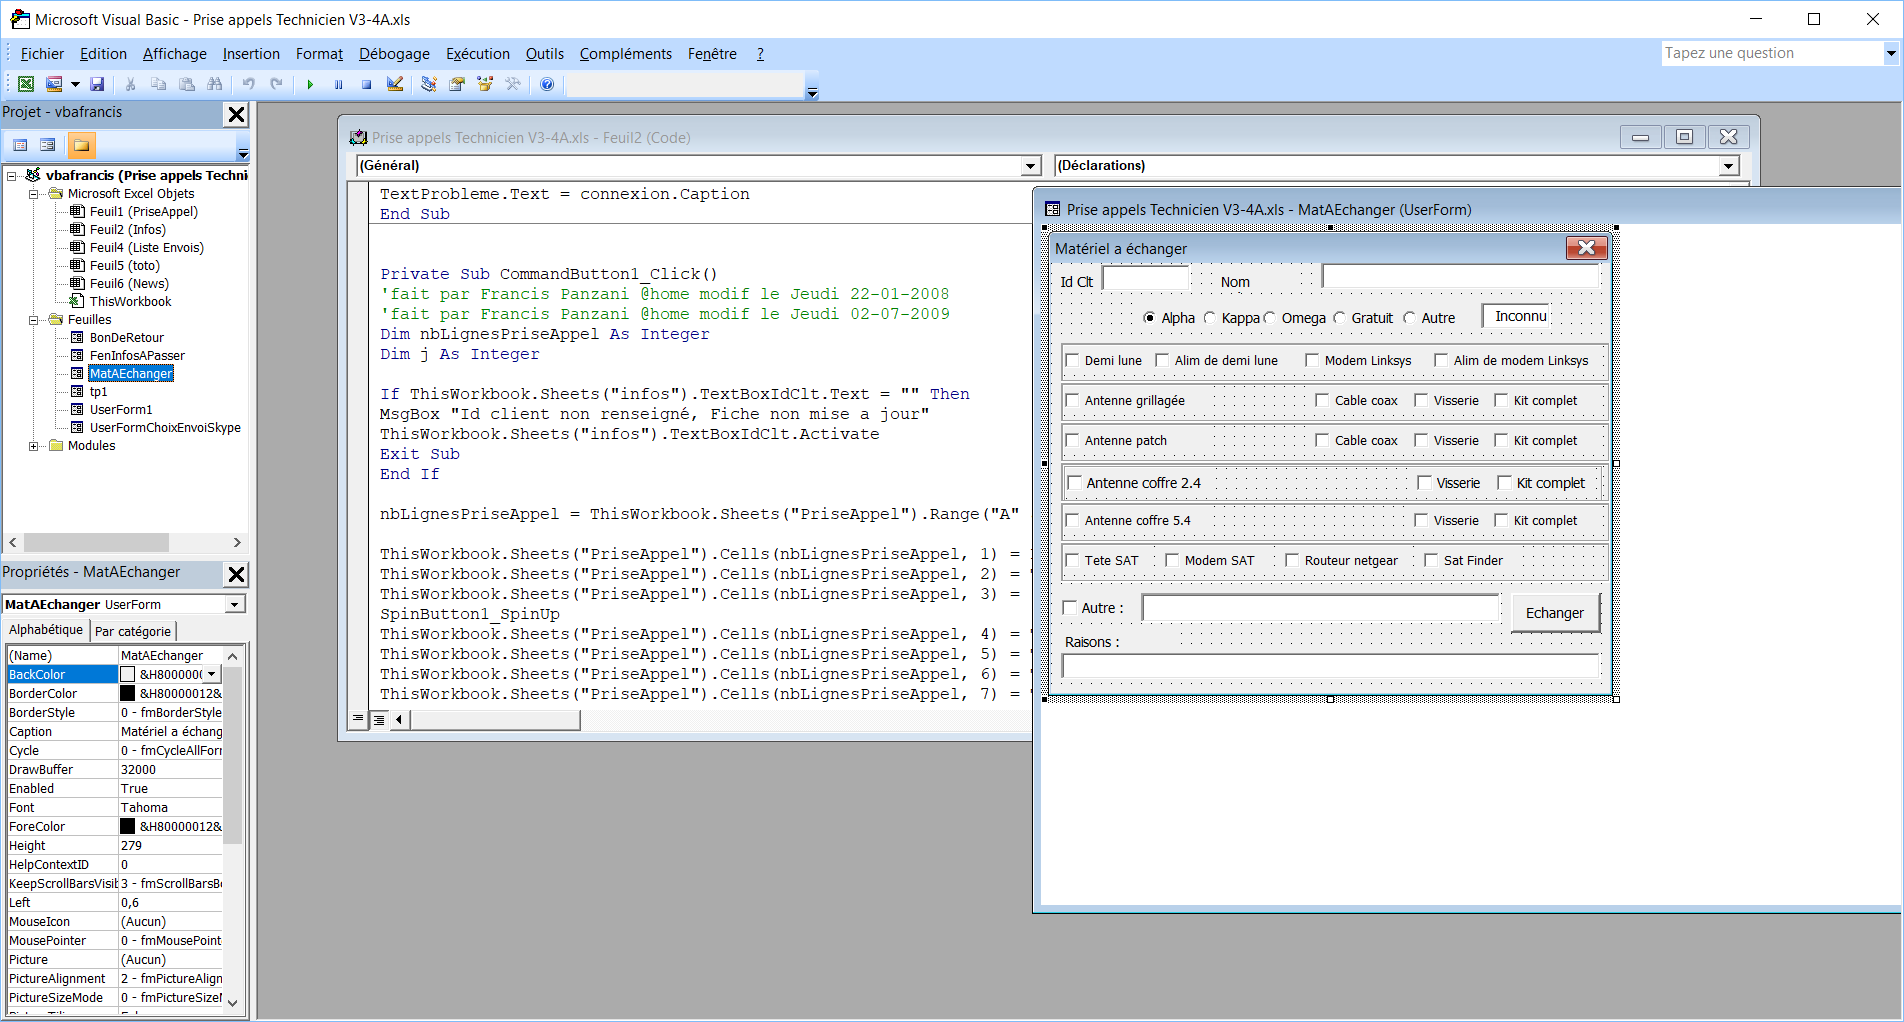Click Full Module View icon in code window

(x=379, y=719)
